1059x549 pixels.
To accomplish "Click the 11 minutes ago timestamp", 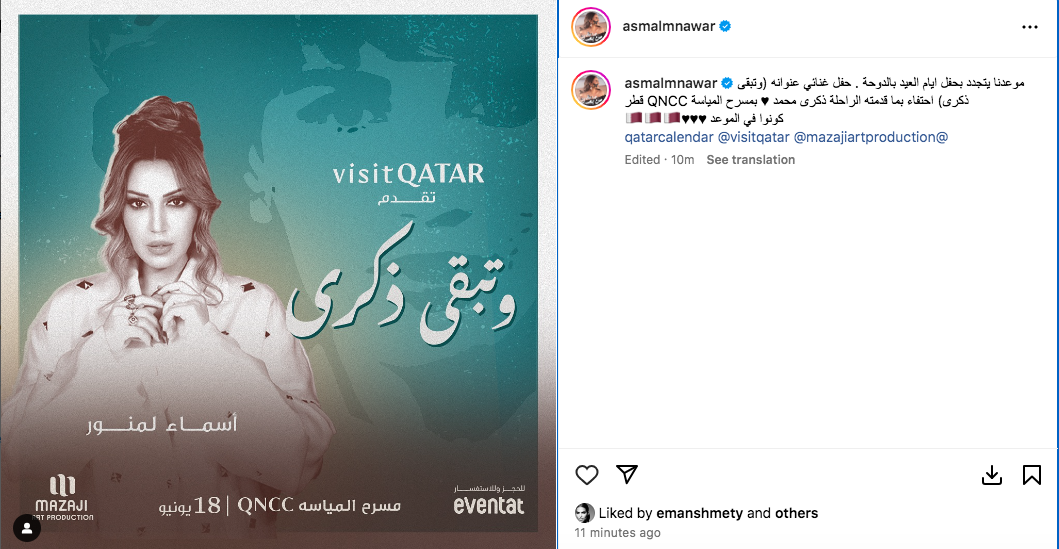I will (617, 533).
